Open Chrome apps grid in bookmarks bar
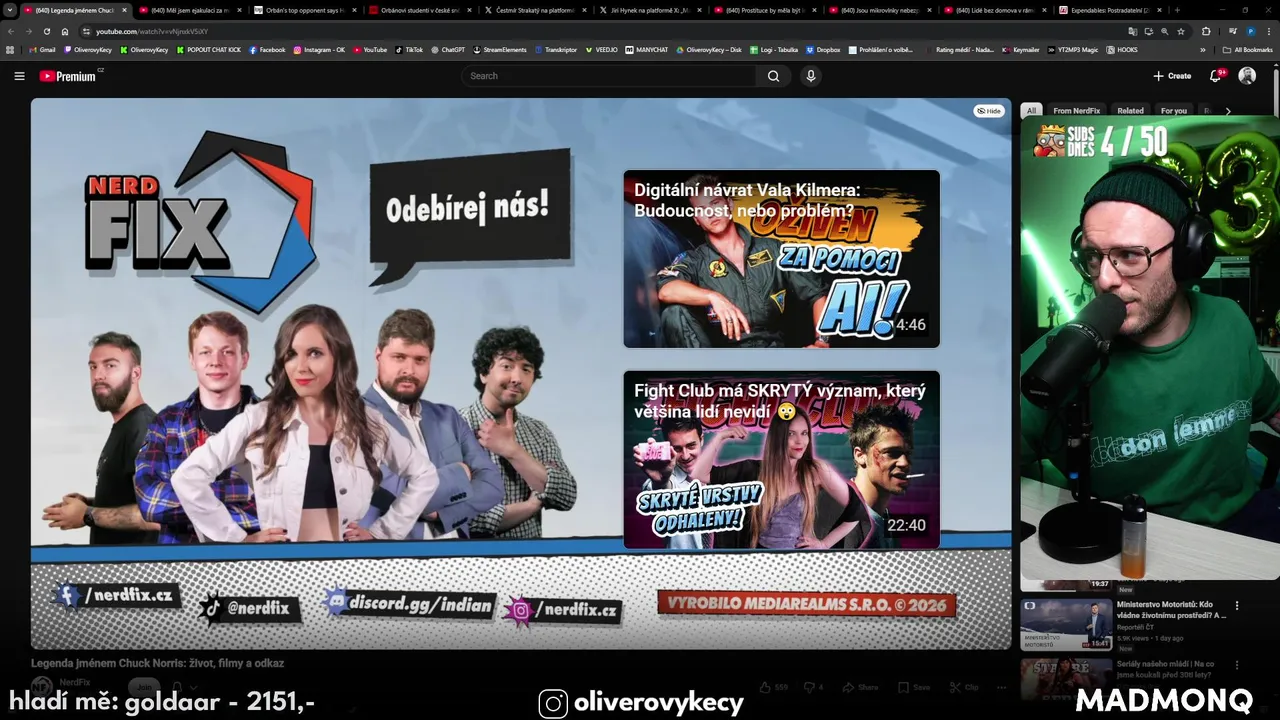Image resolution: width=1280 pixels, height=720 pixels. click(10, 49)
